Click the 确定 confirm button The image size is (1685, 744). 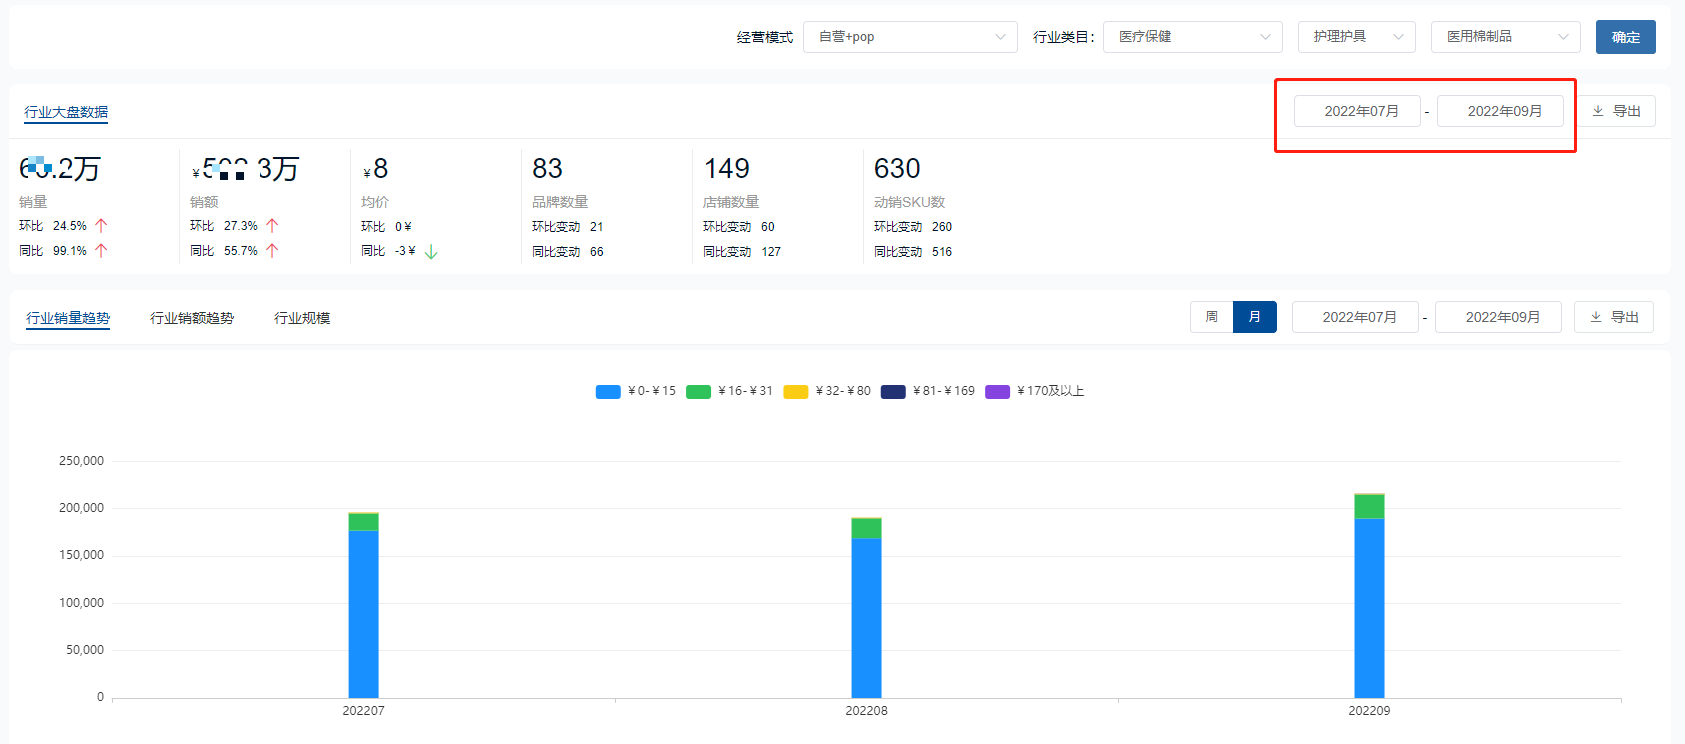1625,37
